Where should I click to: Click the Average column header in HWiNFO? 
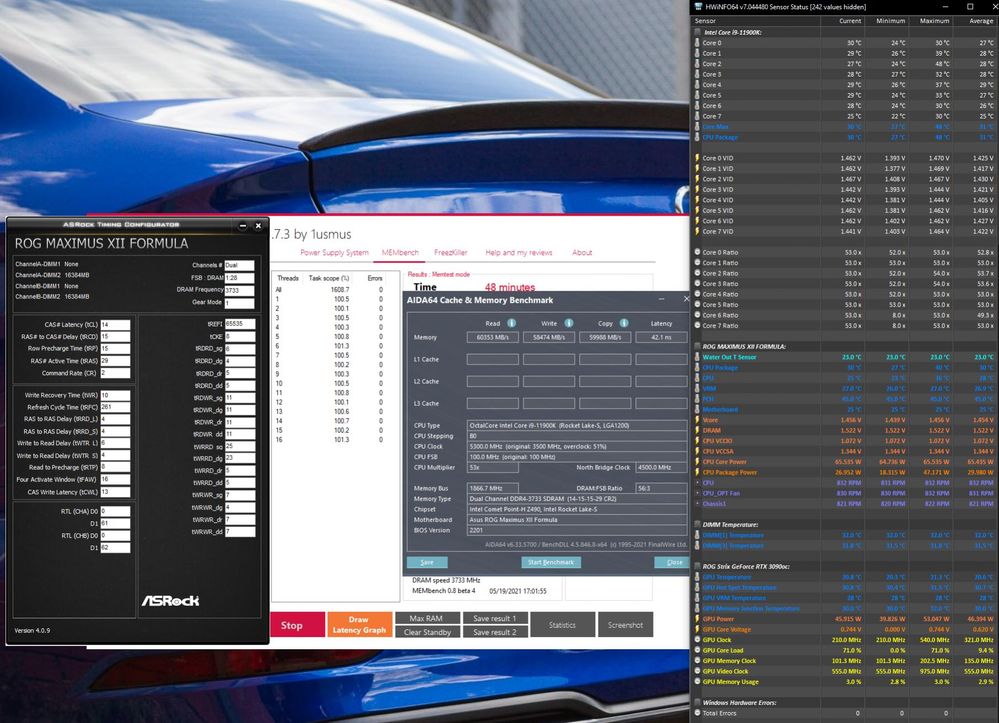tap(975, 20)
